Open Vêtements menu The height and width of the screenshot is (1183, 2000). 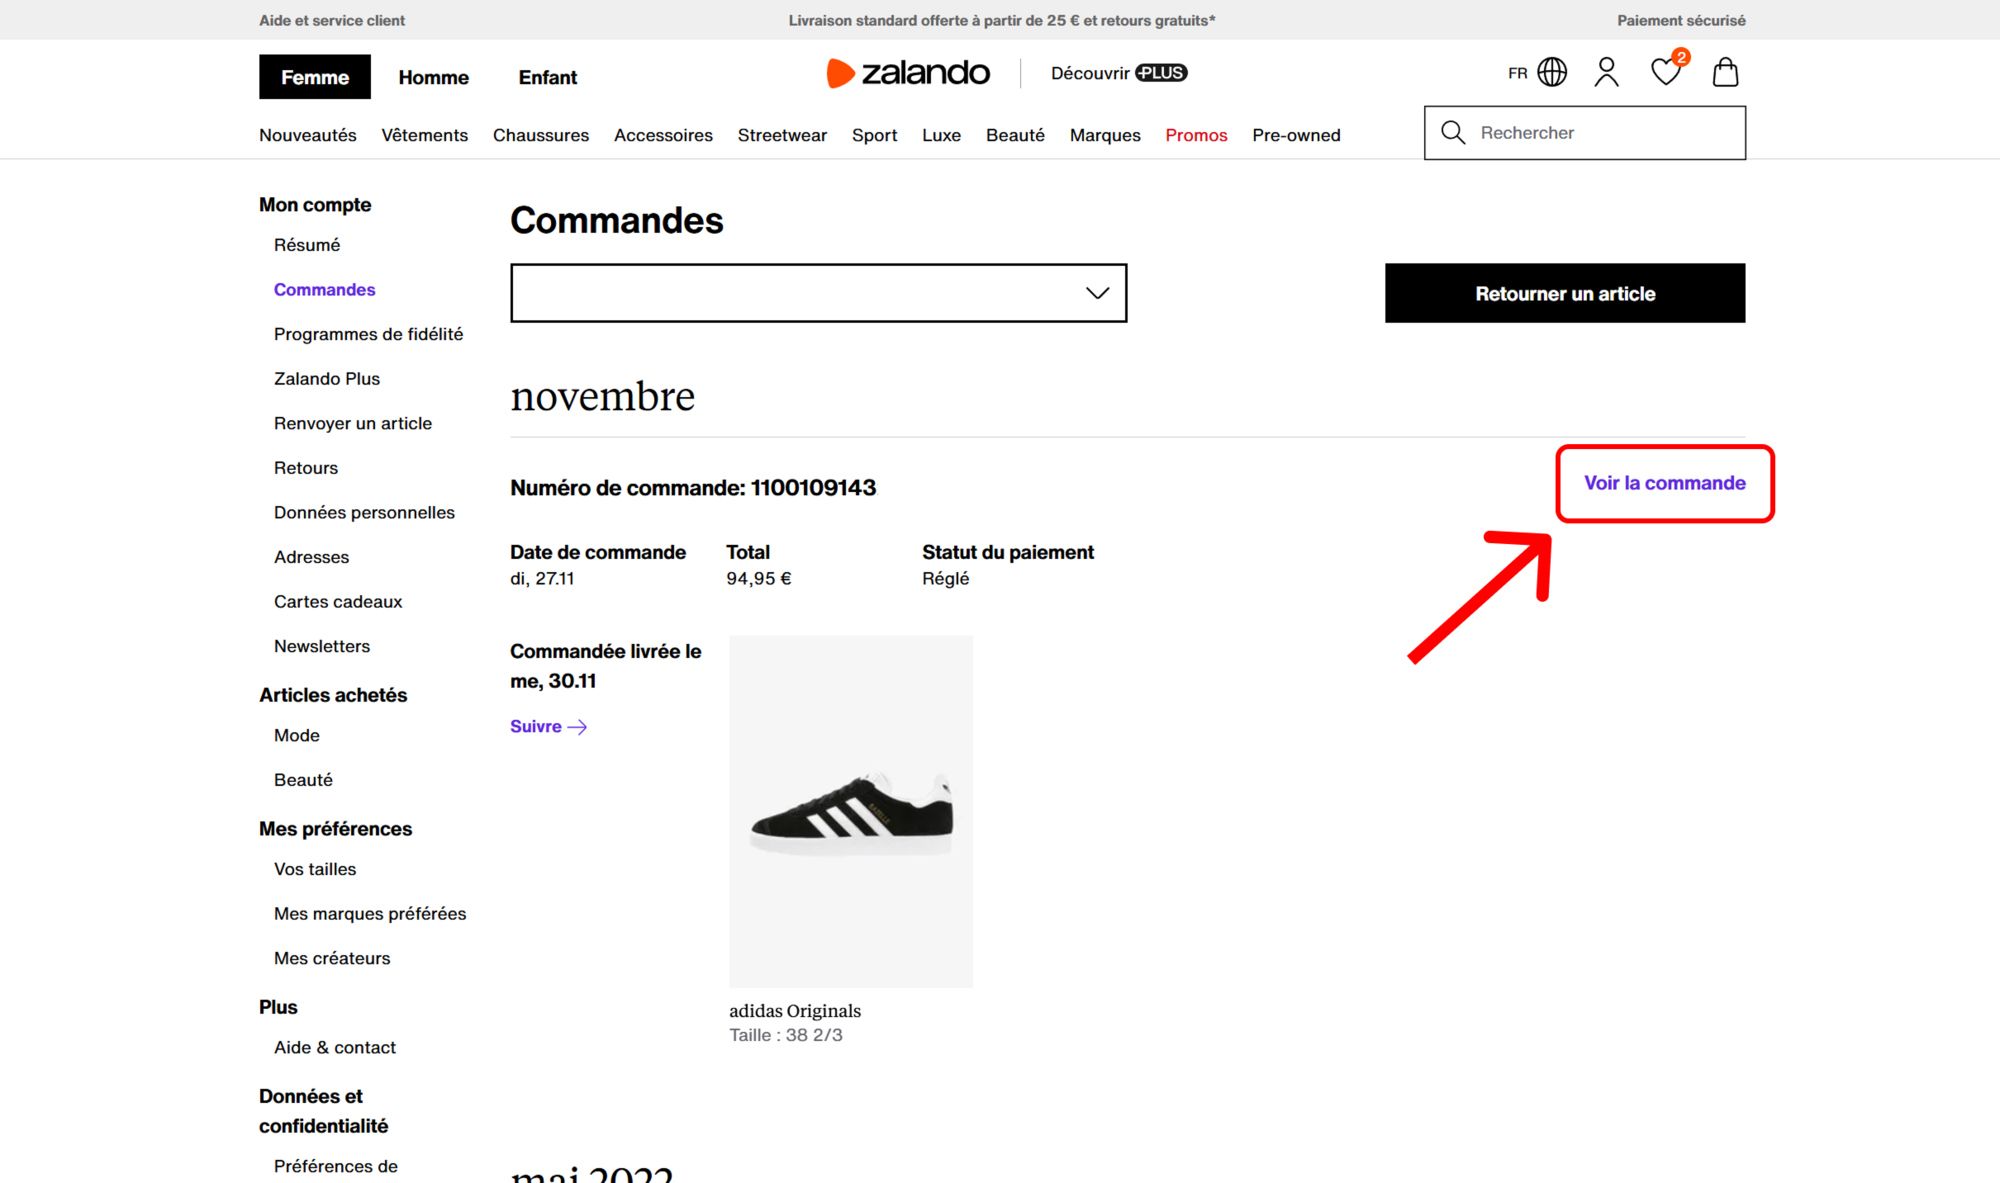coord(424,135)
